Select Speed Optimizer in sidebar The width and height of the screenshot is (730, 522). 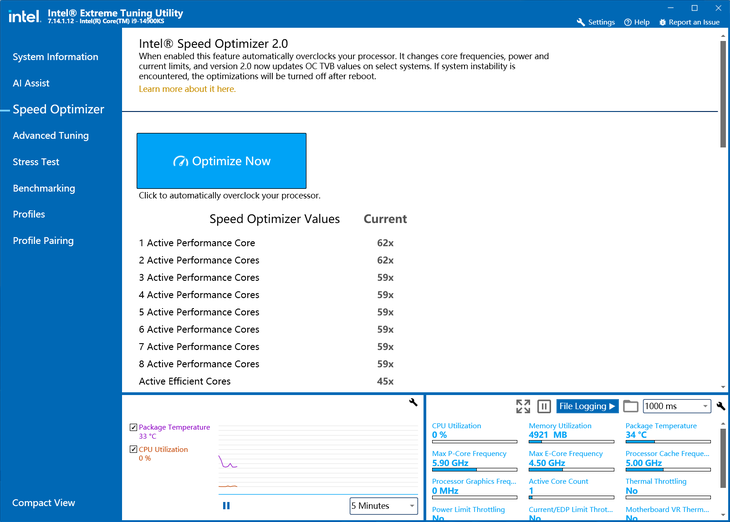pyautogui.click(x=58, y=109)
